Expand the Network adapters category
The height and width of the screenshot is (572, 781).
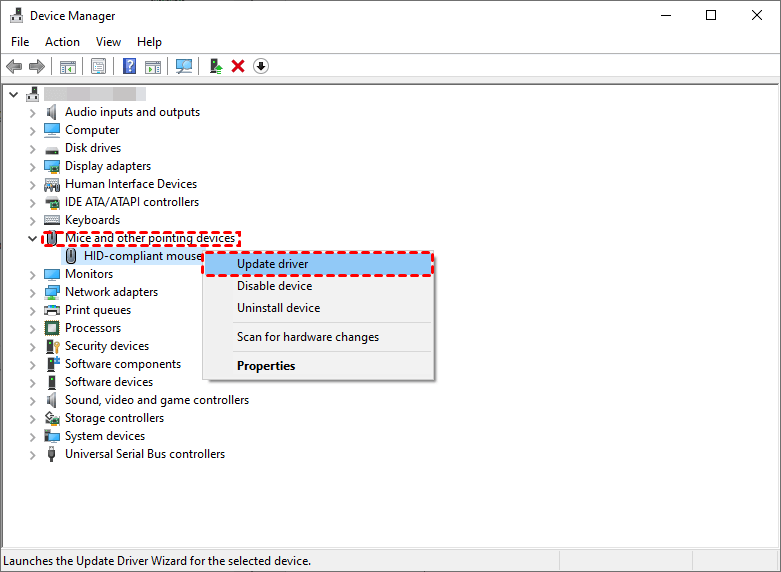tap(33, 293)
